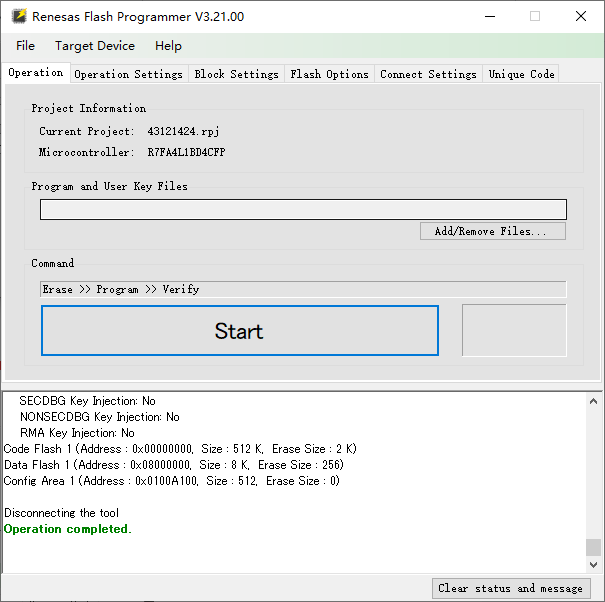Open the Unique Code tab
The image size is (605, 602).
(521, 74)
